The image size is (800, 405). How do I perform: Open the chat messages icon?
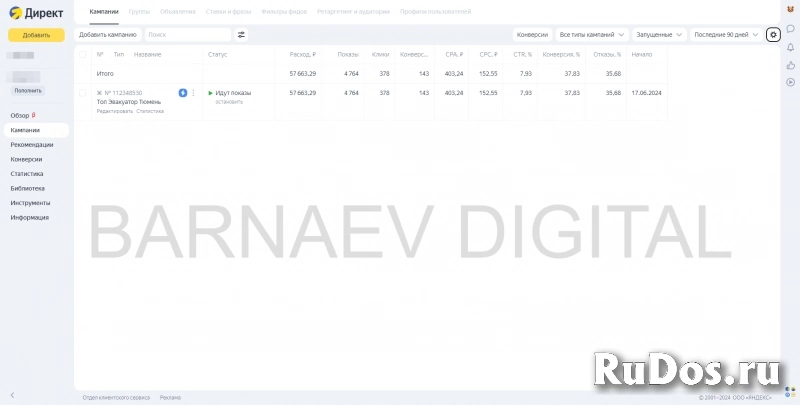[790, 29]
